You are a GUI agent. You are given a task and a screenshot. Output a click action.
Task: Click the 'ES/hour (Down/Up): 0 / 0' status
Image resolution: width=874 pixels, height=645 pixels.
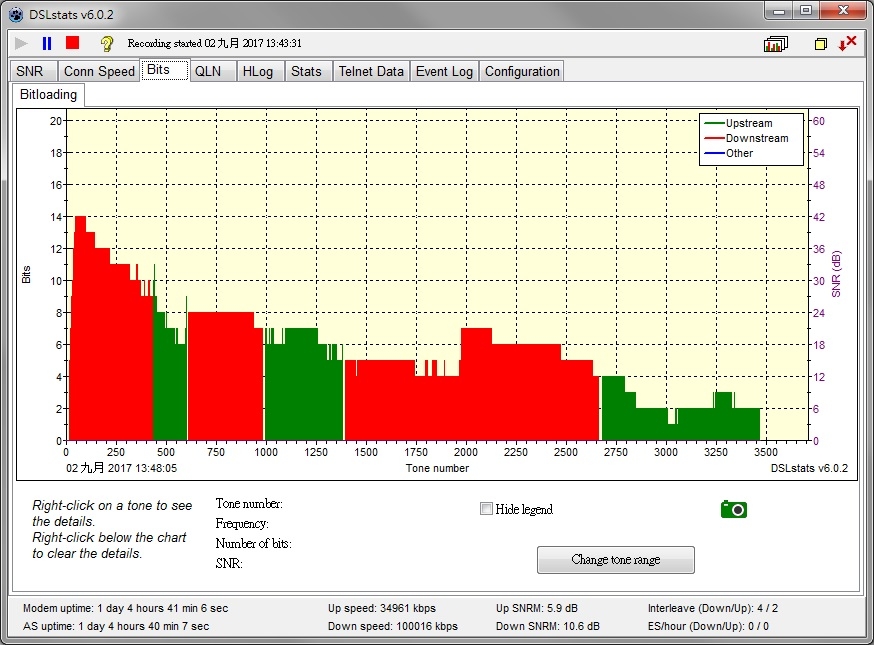click(x=708, y=626)
